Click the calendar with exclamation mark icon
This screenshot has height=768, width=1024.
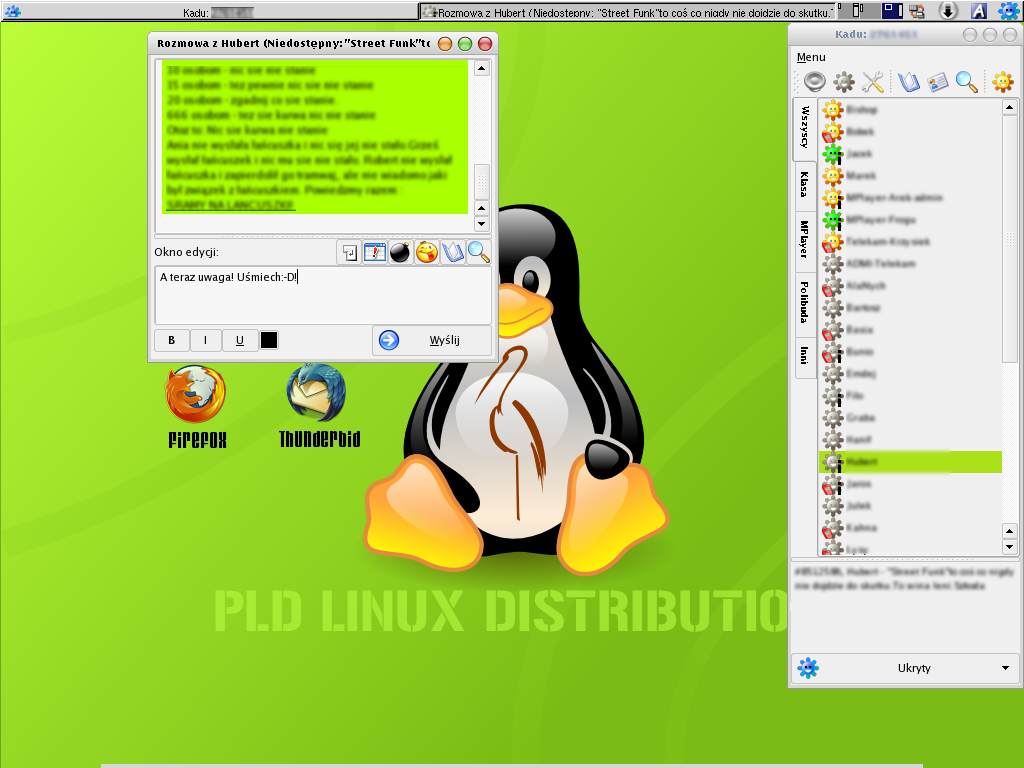click(x=375, y=252)
